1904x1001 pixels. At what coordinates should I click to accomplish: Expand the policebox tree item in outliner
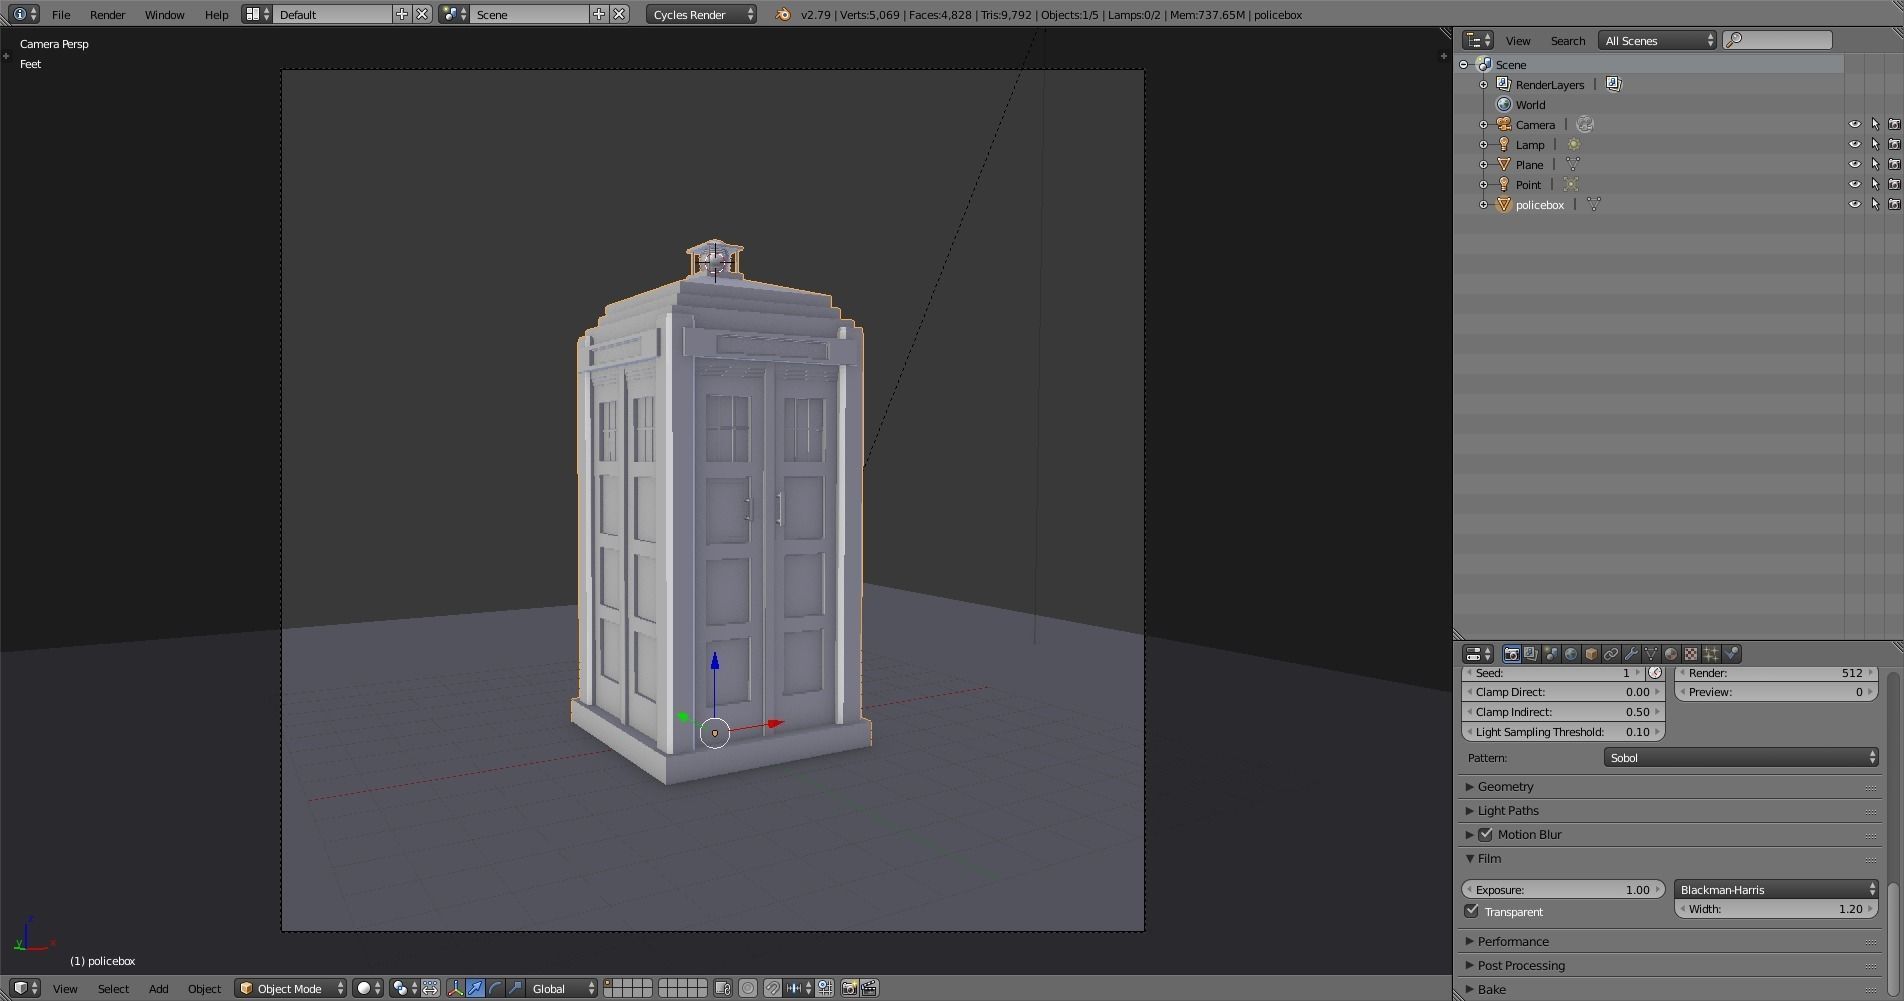pos(1484,205)
